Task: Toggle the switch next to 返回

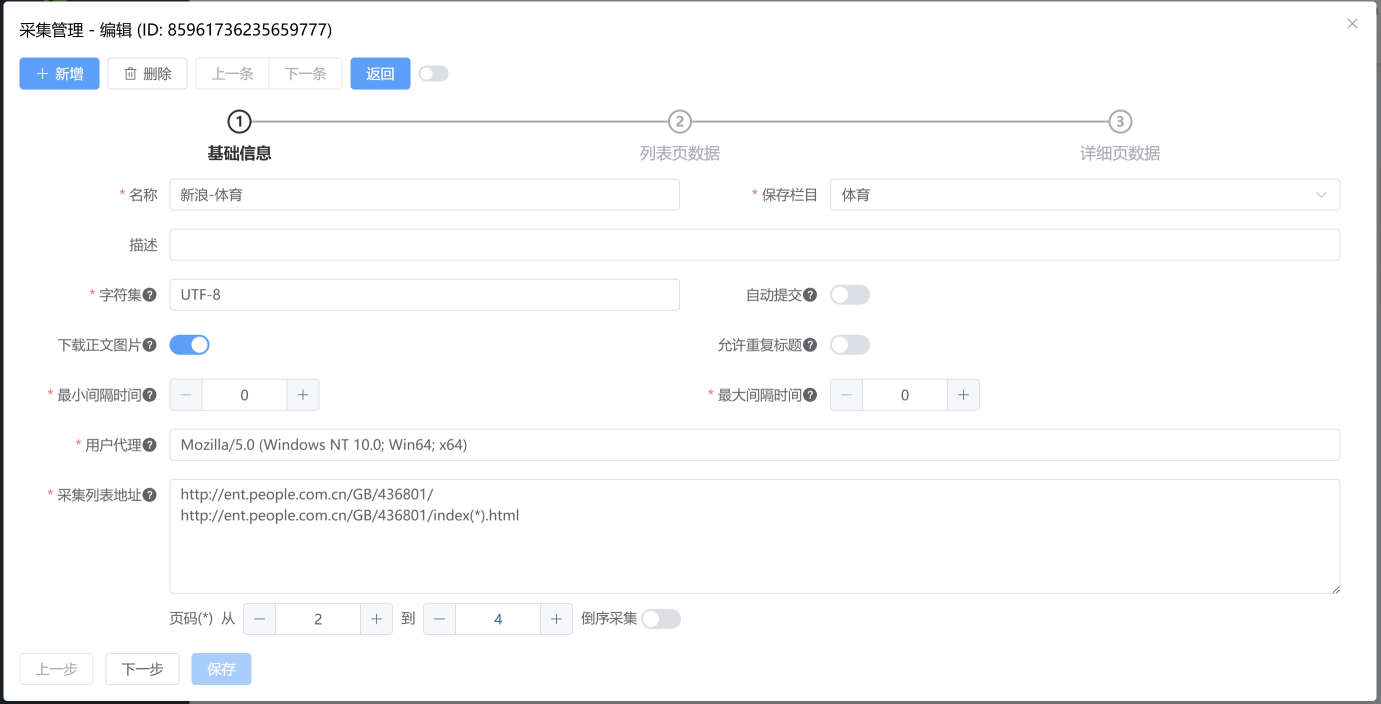Action: [x=433, y=74]
